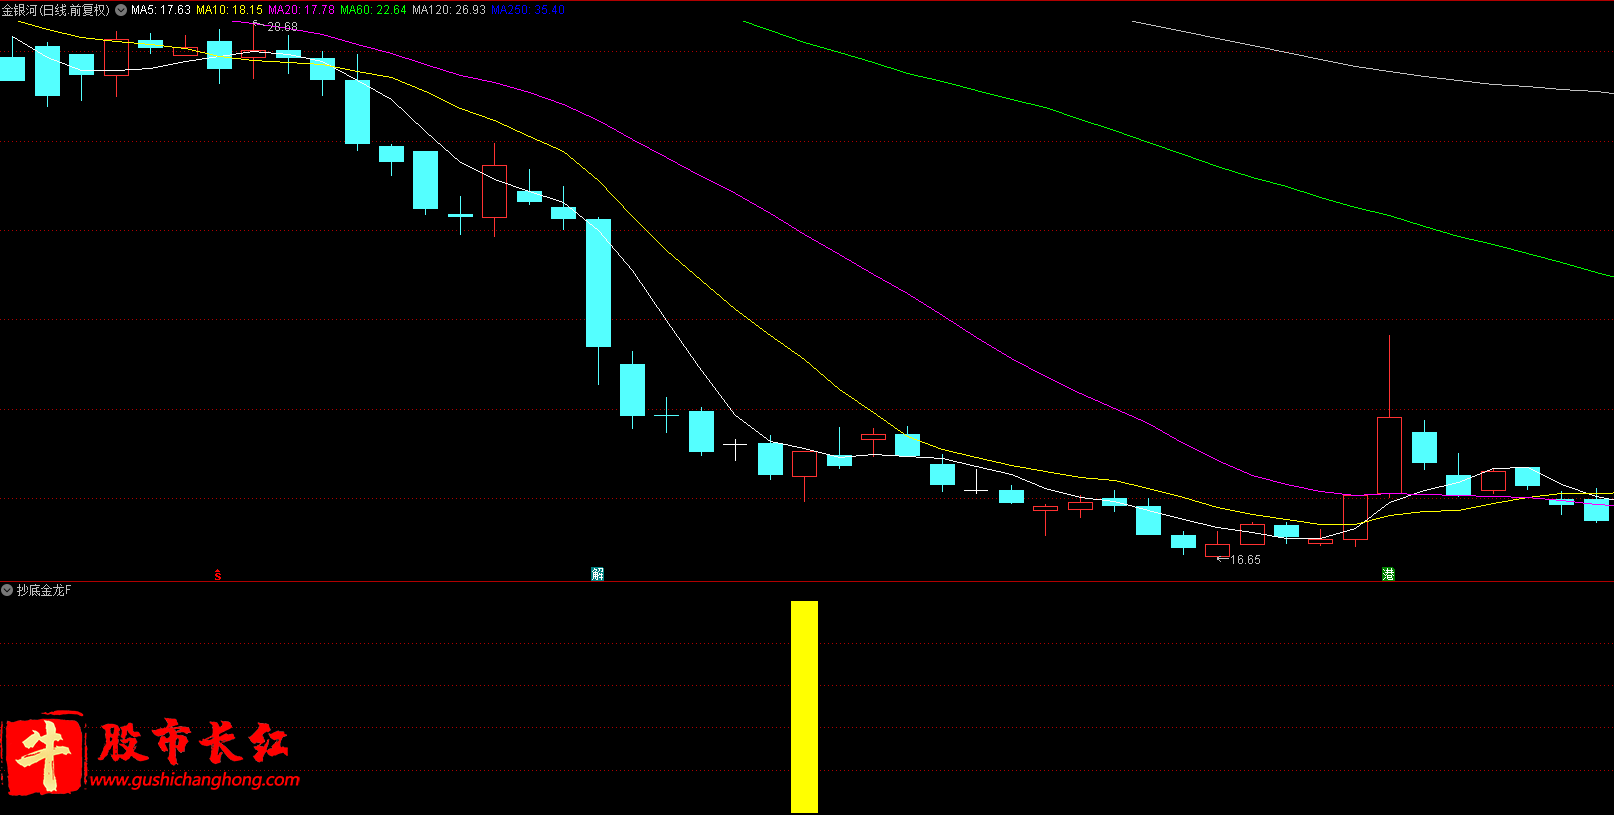The image size is (1614, 815).
Task: Click the red S marker icon
Action: [x=218, y=575]
